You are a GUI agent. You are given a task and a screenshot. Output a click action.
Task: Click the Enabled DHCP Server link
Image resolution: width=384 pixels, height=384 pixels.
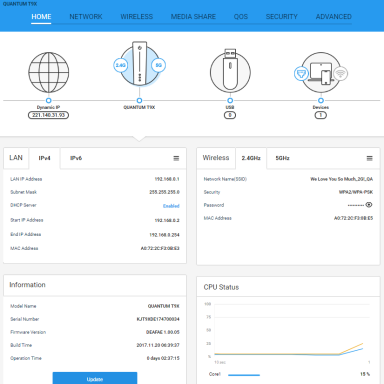point(171,206)
